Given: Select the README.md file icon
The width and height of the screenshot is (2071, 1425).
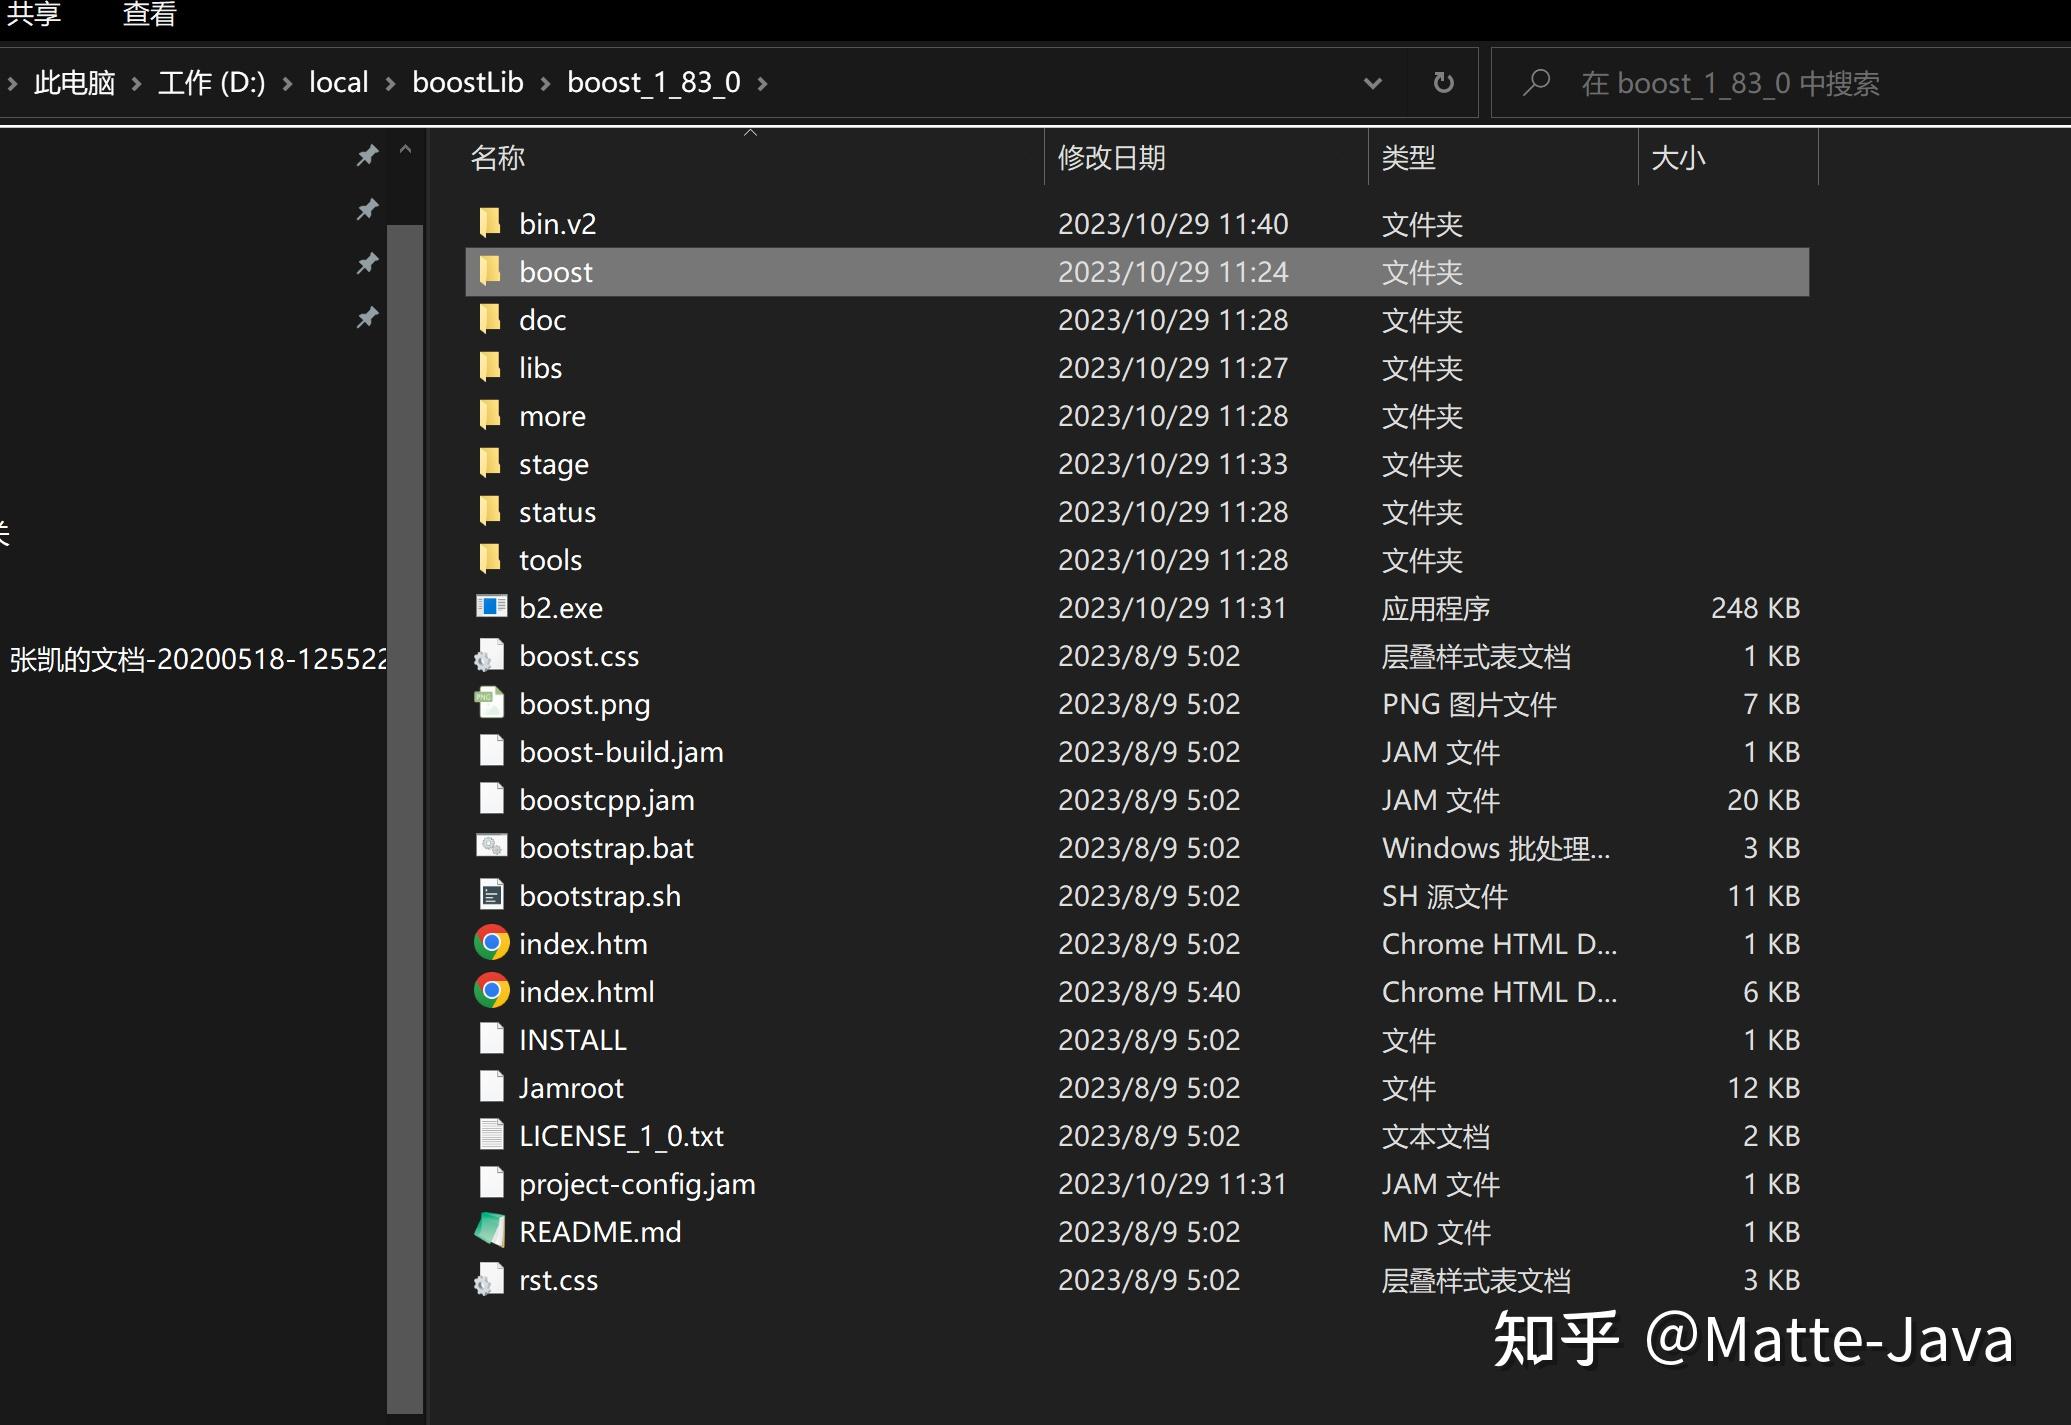Looking at the screenshot, I should 490,1231.
